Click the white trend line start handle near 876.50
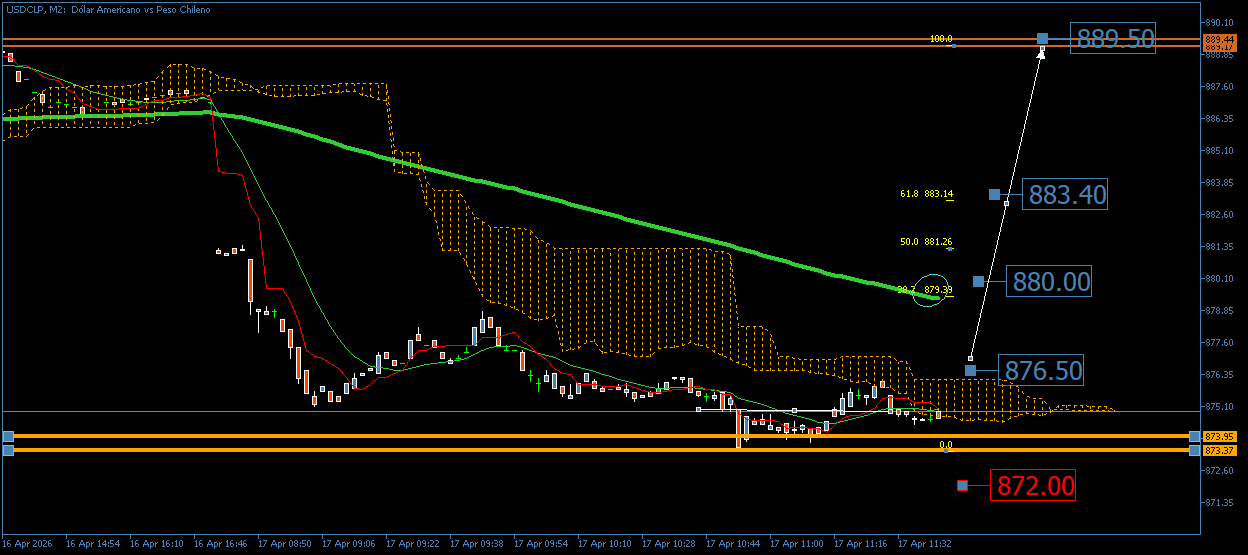Image resolution: width=1248 pixels, height=555 pixels. click(x=970, y=358)
